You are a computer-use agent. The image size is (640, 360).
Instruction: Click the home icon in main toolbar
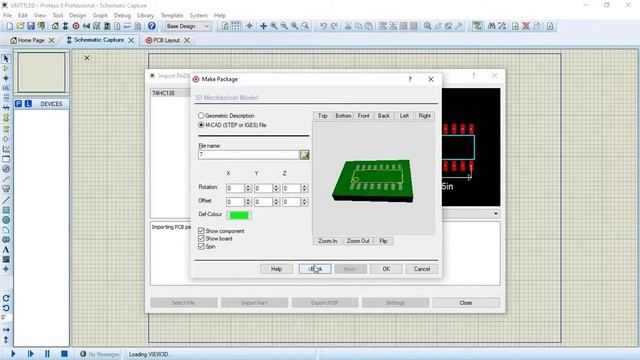click(x=55, y=26)
